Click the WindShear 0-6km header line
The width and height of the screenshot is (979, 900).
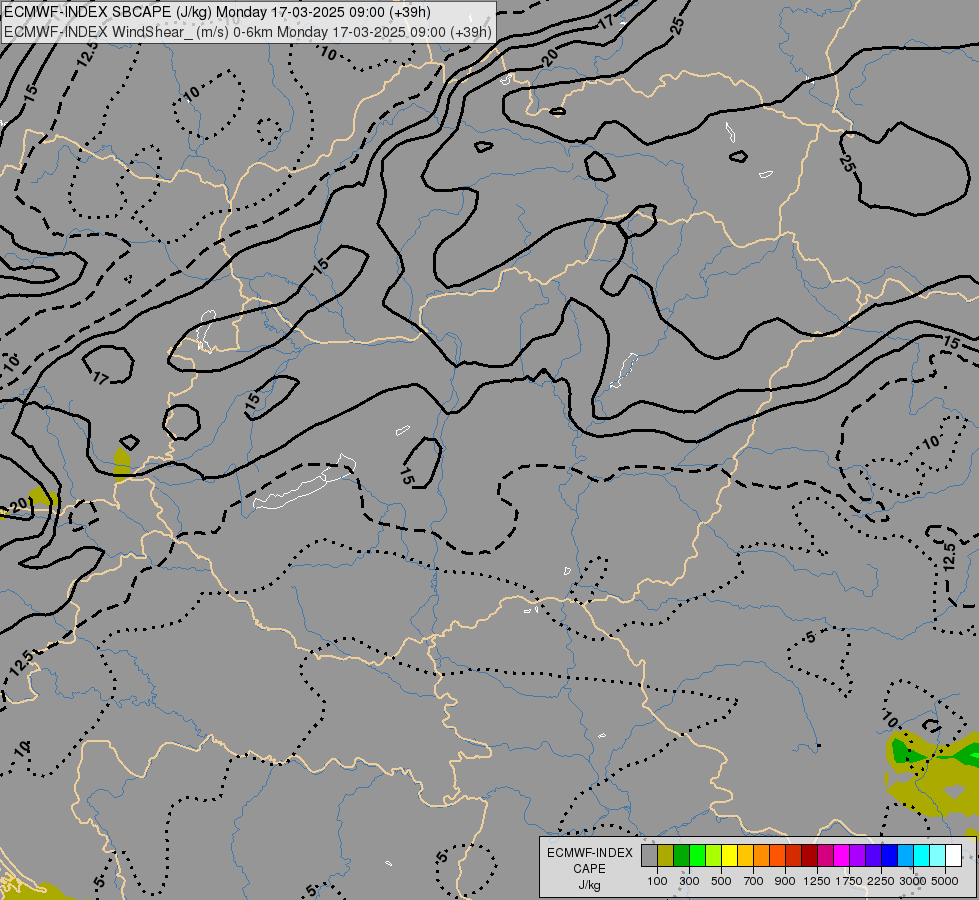pos(247,32)
